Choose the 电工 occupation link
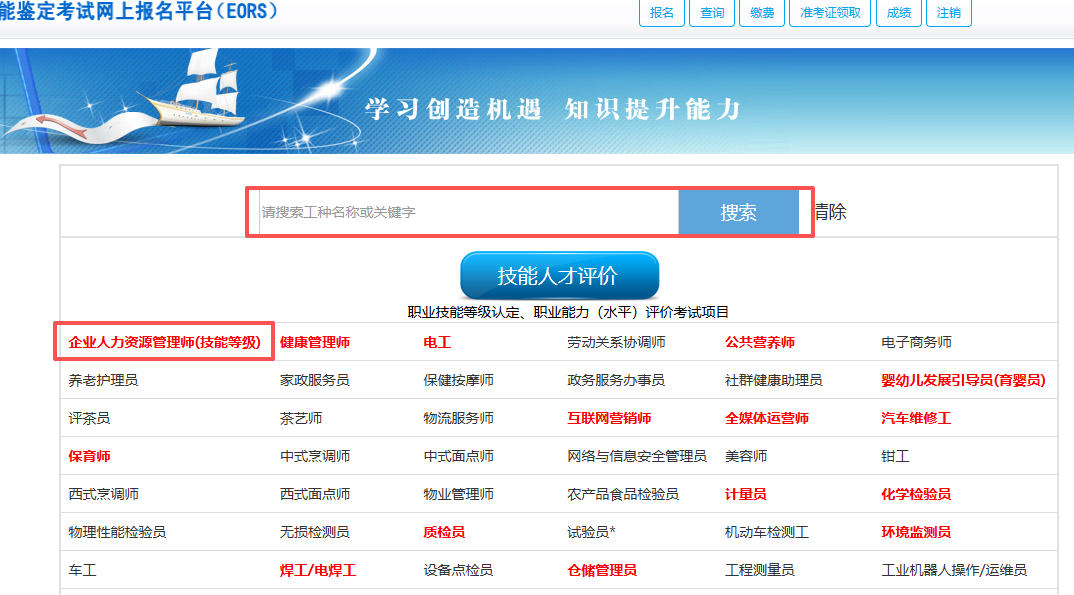1074x595 pixels. click(x=437, y=342)
